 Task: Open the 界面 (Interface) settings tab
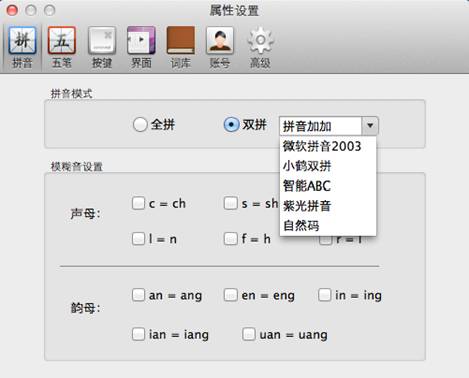(141, 47)
